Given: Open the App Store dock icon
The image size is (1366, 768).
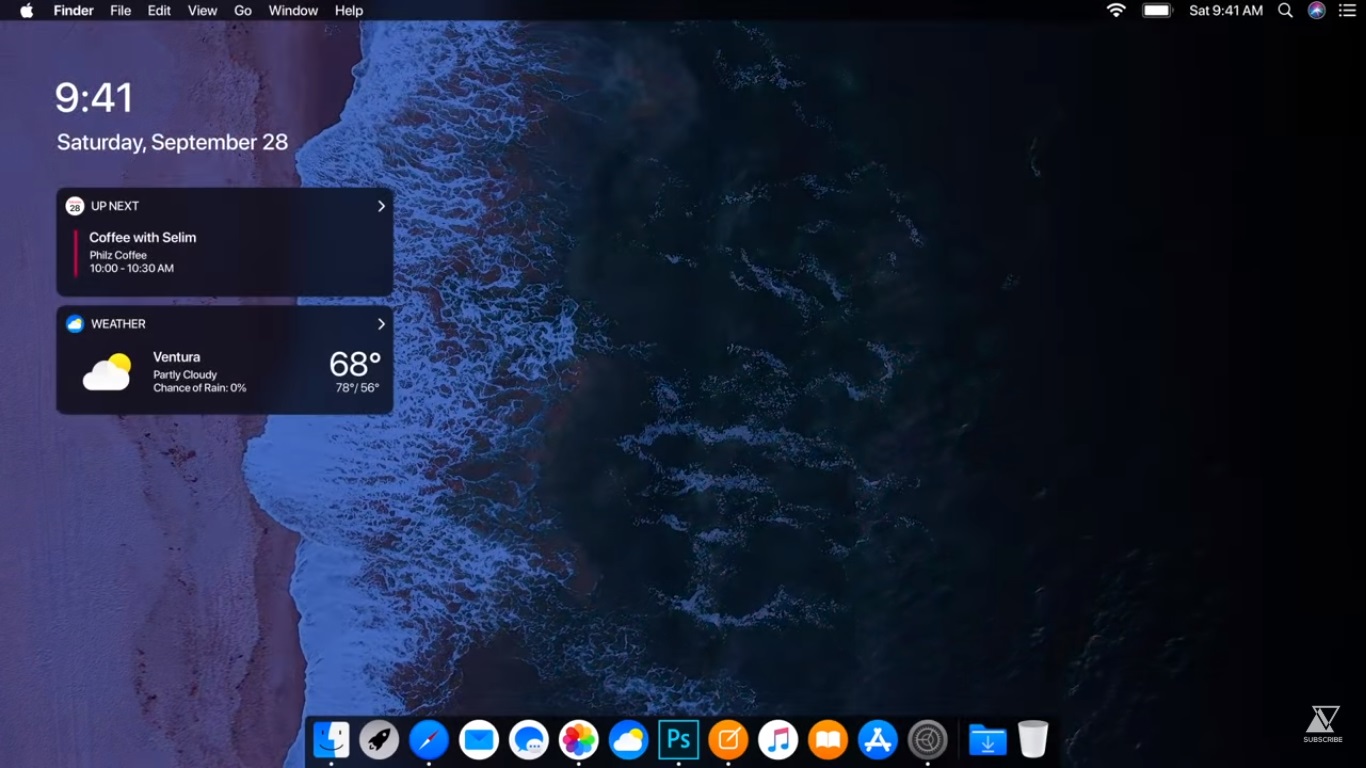Looking at the screenshot, I should [877, 740].
